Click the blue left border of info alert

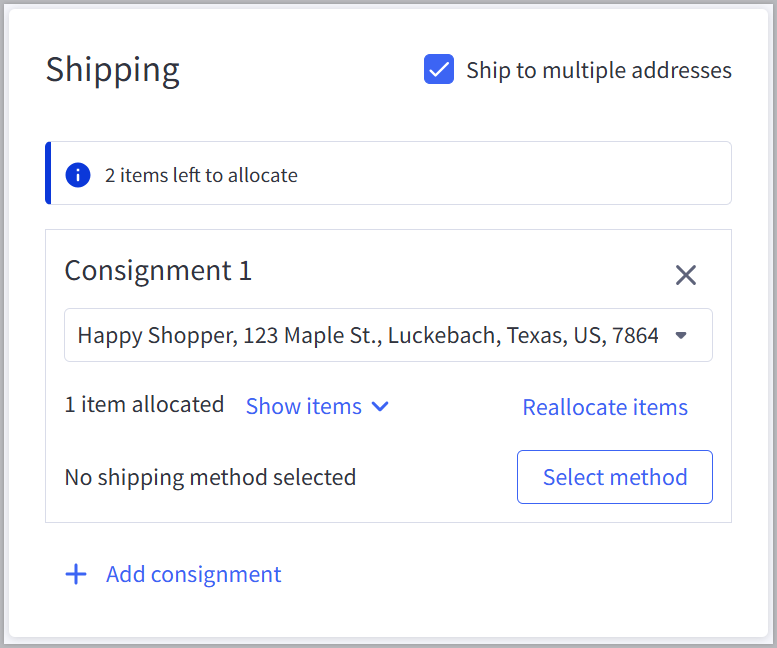[48, 173]
